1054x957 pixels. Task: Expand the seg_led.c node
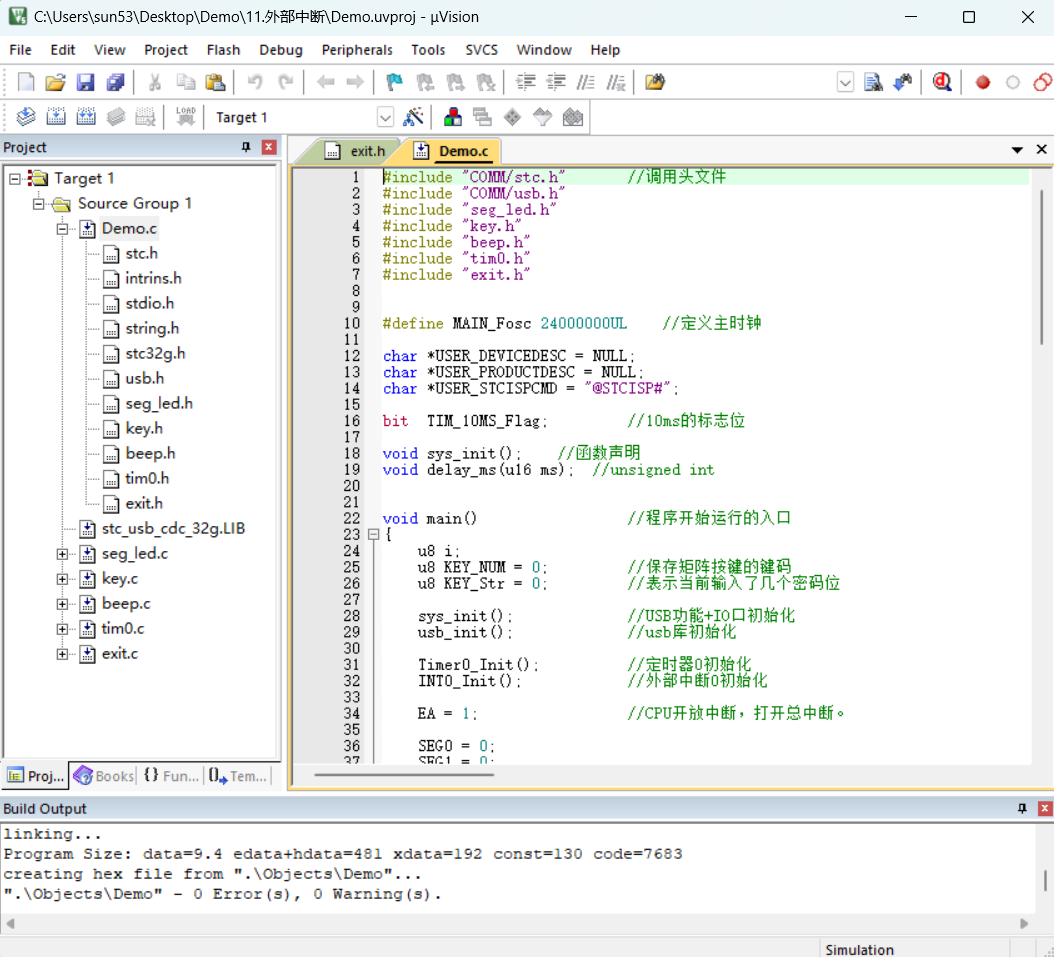tap(62, 554)
